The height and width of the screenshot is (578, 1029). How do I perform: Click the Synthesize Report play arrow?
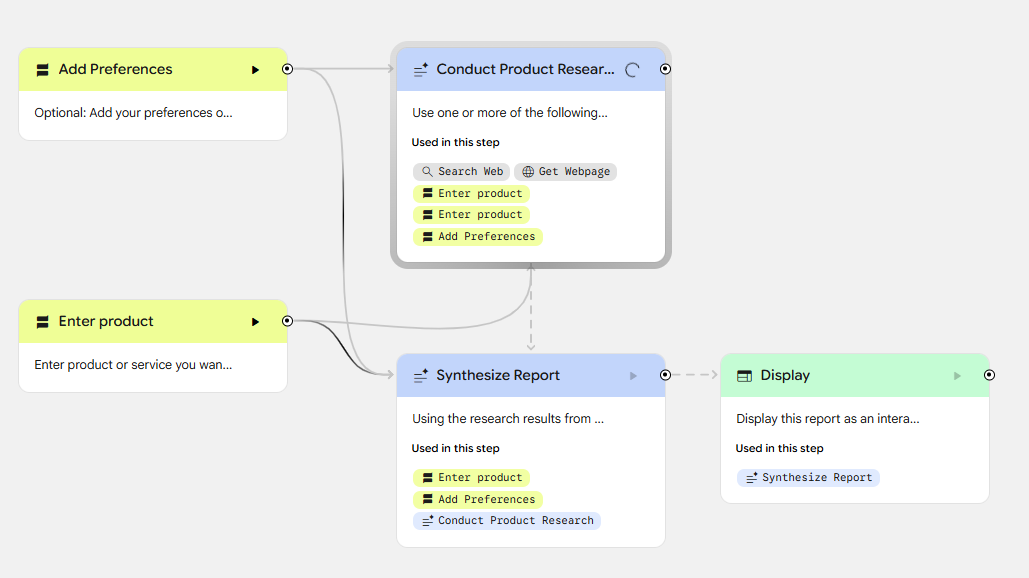pyautogui.click(x=633, y=376)
